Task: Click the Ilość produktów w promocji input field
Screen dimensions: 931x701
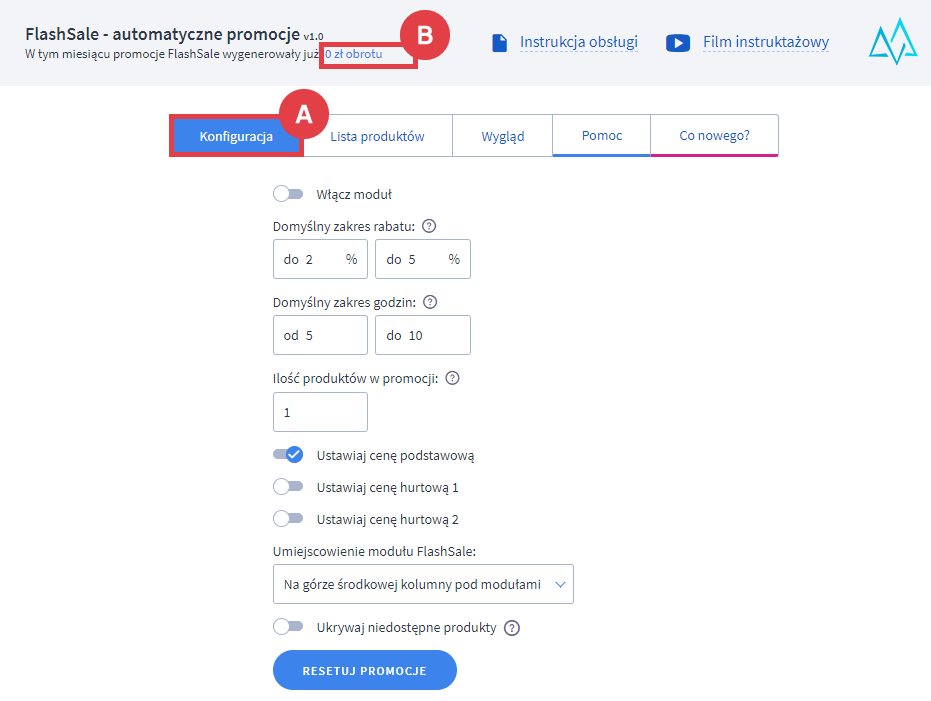Action: click(320, 412)
